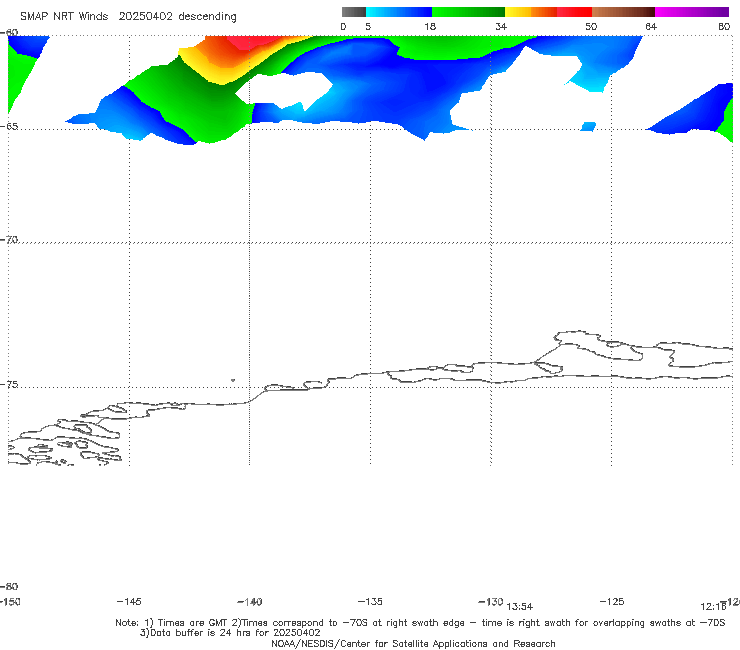Click the NOAA/NESDIS credit line
Viewport: 740px width, 650px height.
pos(413,643)
